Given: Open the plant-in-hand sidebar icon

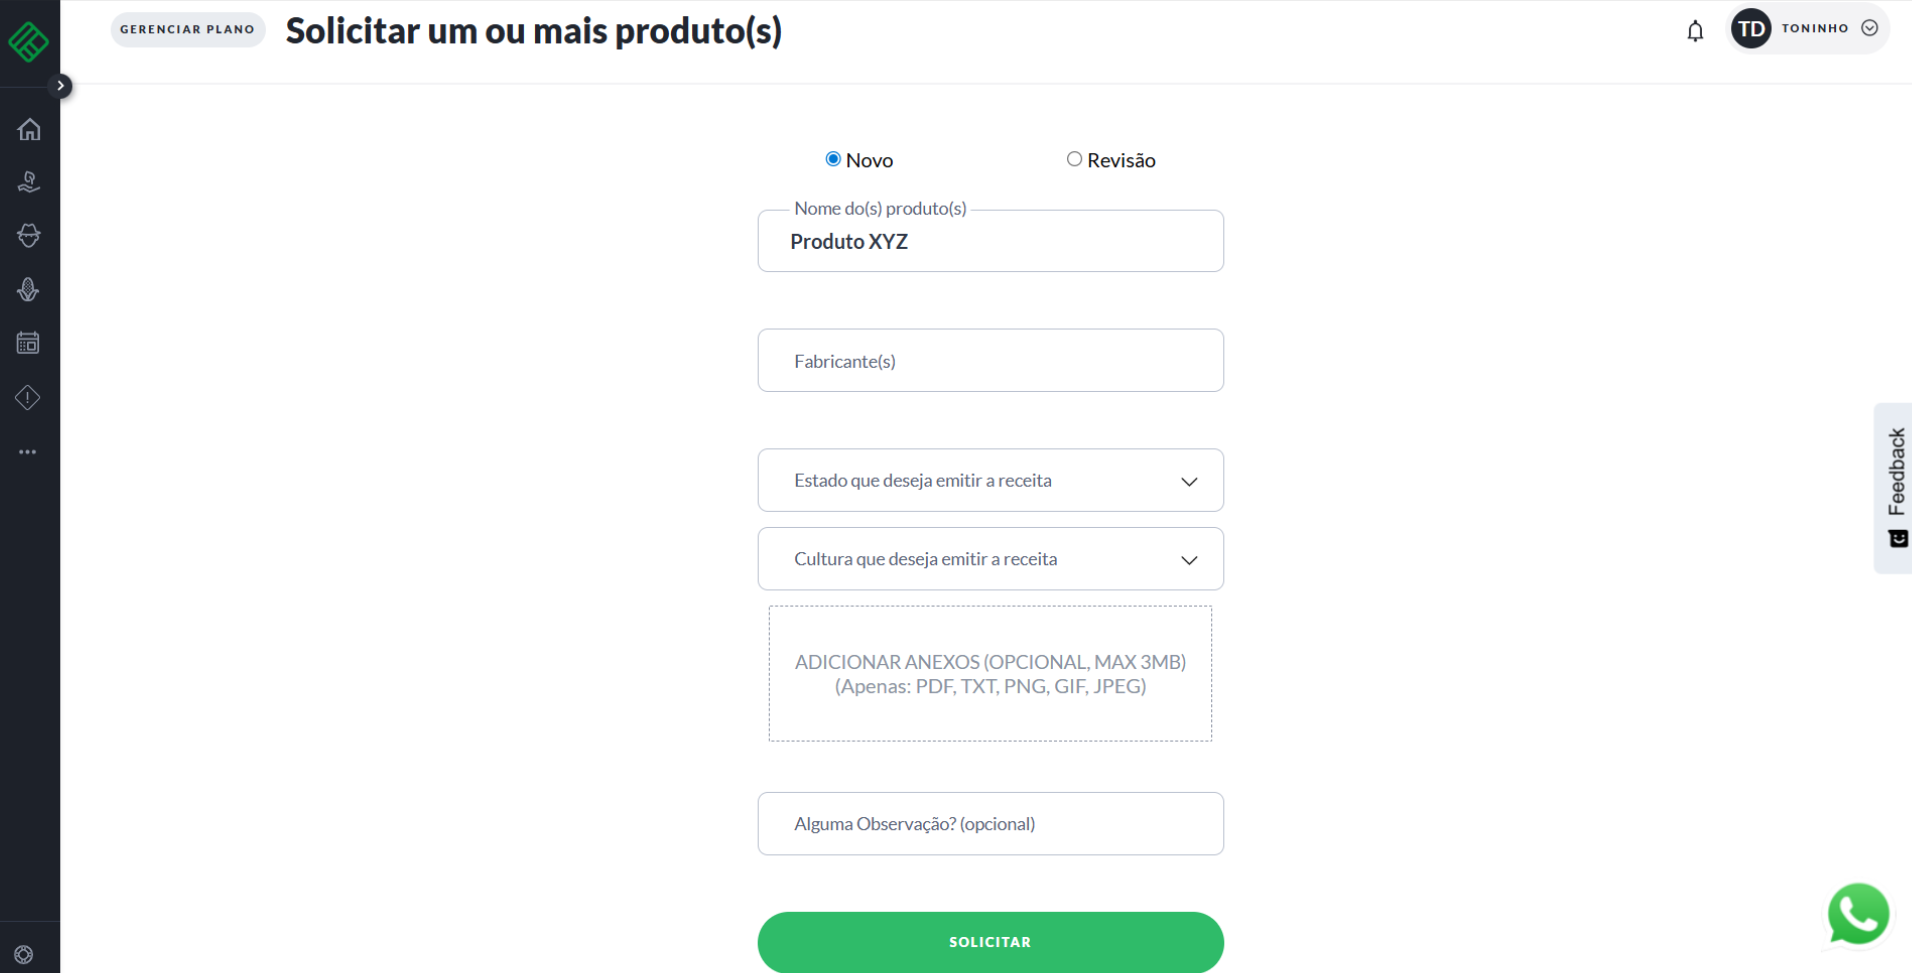Looking at the screenshot, I should coord(29,182).
